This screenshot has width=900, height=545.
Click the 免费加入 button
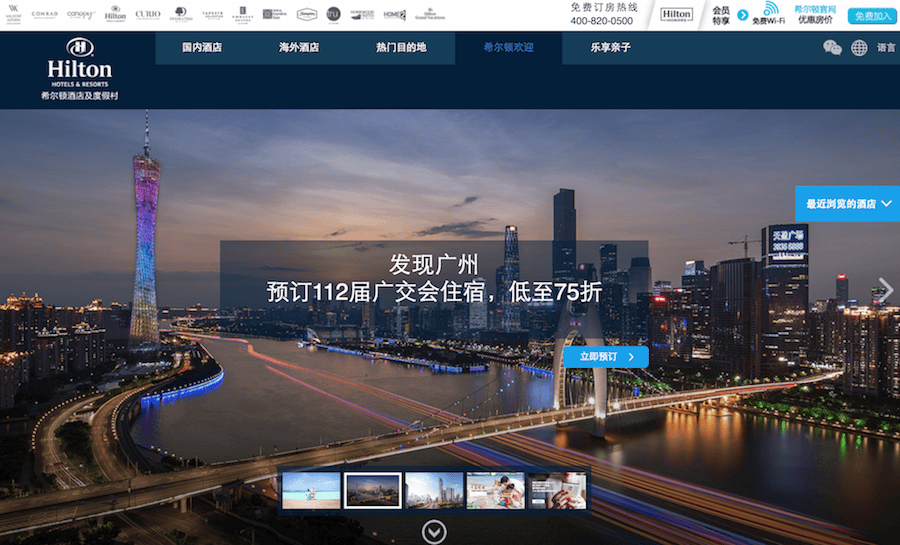coord(871,16)
